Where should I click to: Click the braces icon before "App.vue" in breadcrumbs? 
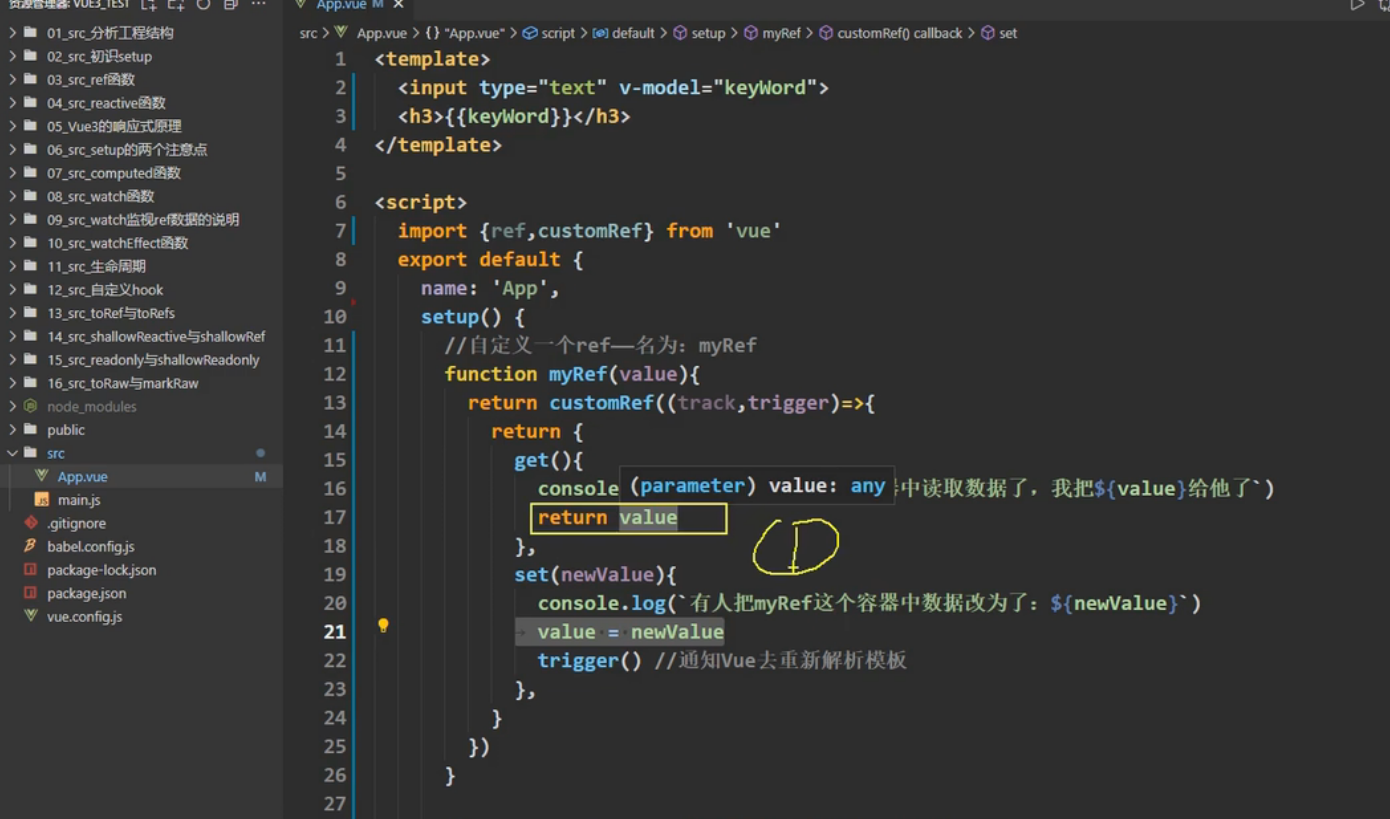(432, 33)
